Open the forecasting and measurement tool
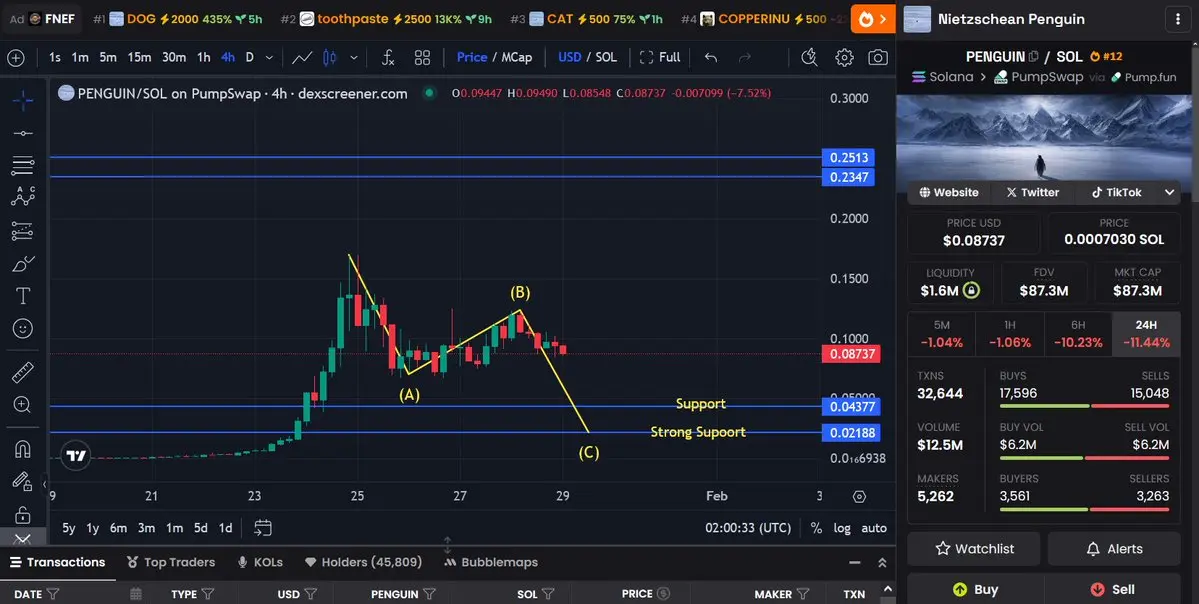The width and height of the screenshot is (1199, 604). click(23, 230)
